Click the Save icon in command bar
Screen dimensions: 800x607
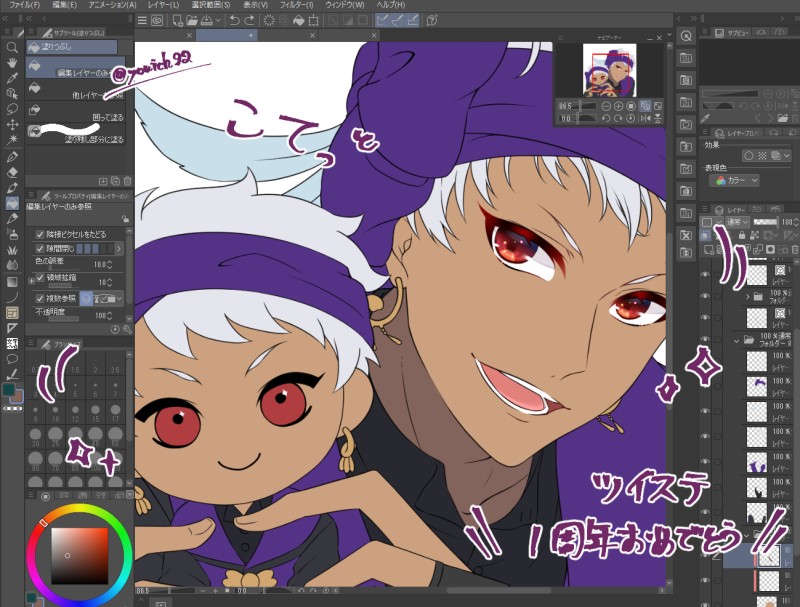tap(207, 20)
